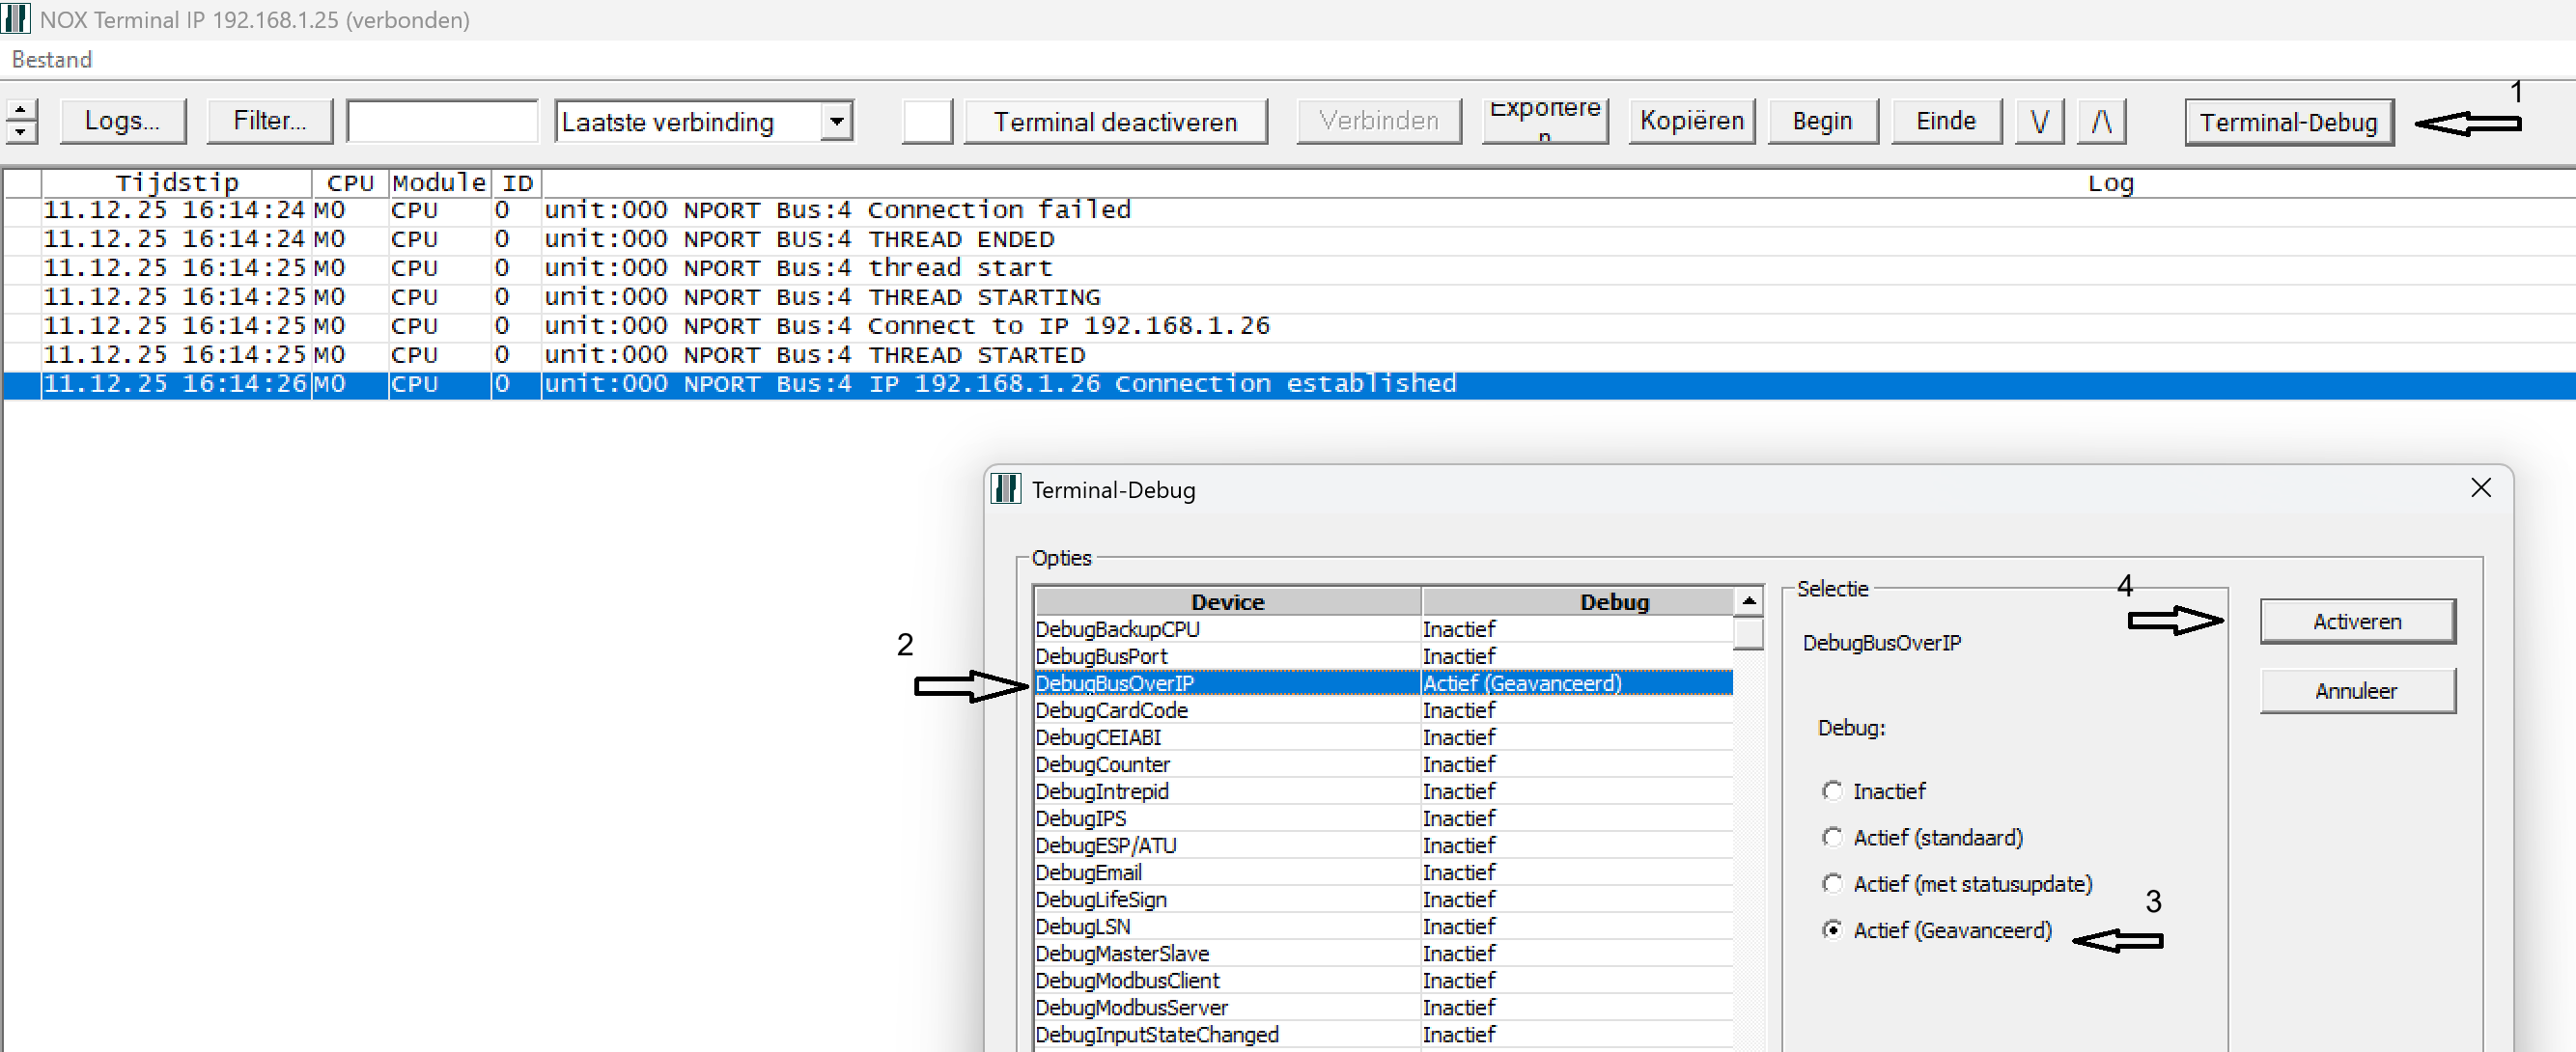Choose Actief (standaard) radio option
Screen dimensions: 2576x1052
[1832, 837]
